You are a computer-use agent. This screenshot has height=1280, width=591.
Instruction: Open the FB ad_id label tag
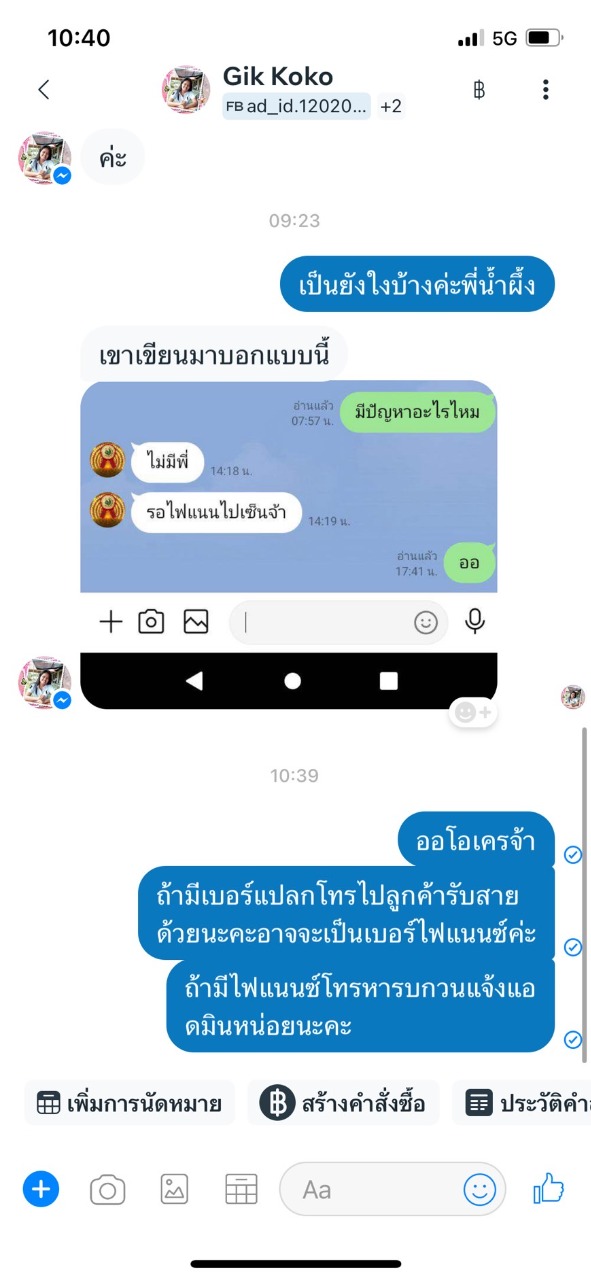(x=297, y=106)
